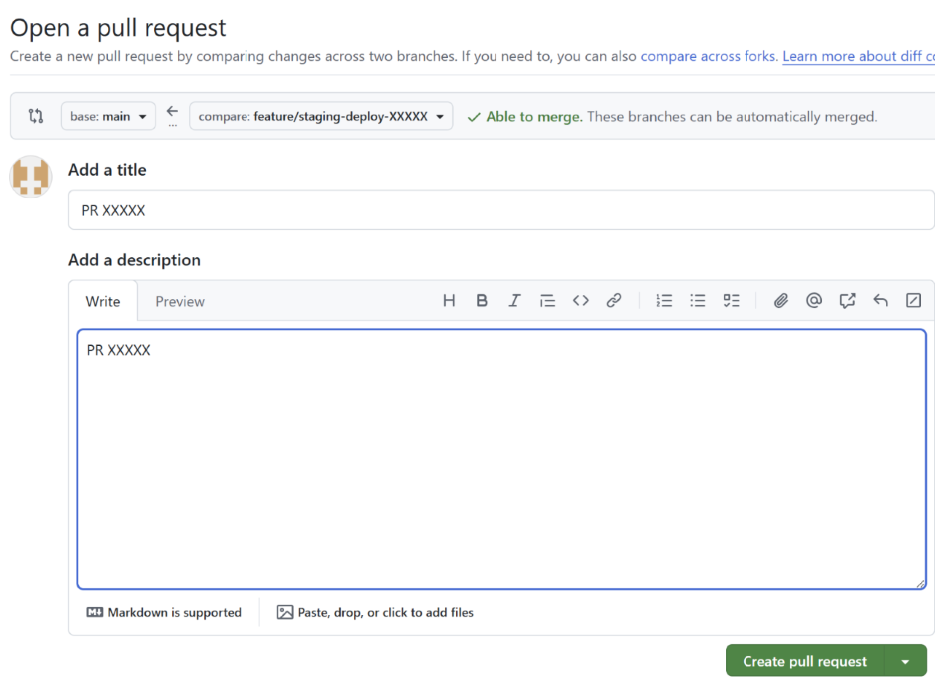Insert a heading with the H icon
Viewport: 935px width, 686px height.
click(x=449, y=300)
